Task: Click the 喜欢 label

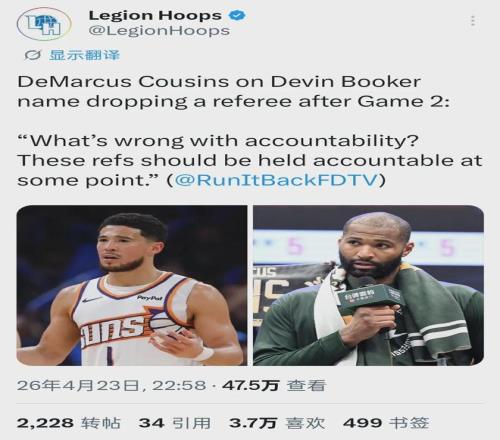Action: [x=305, y=423]
